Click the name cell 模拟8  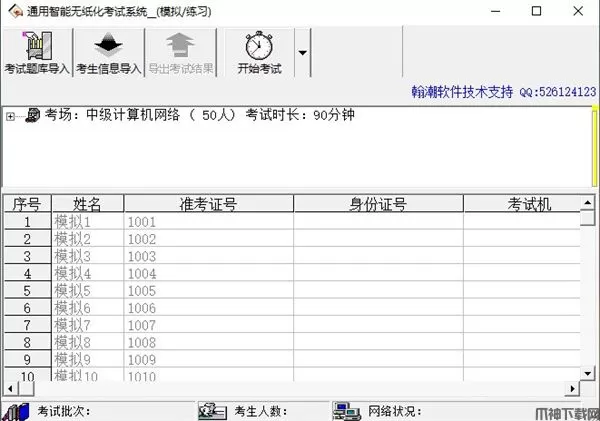88,342
